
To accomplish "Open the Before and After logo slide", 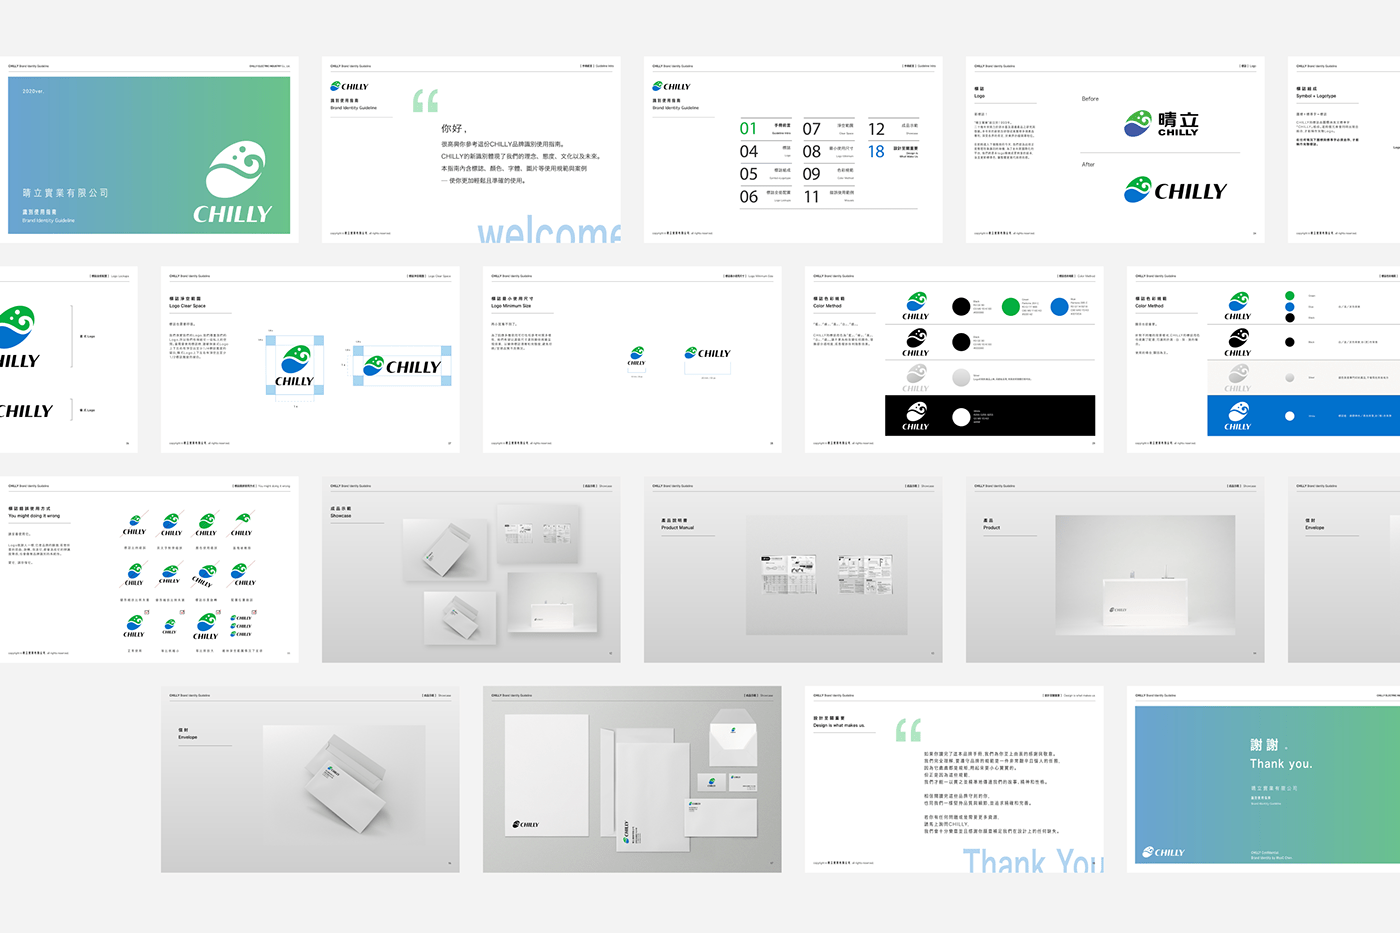I will coord(1115,149).
